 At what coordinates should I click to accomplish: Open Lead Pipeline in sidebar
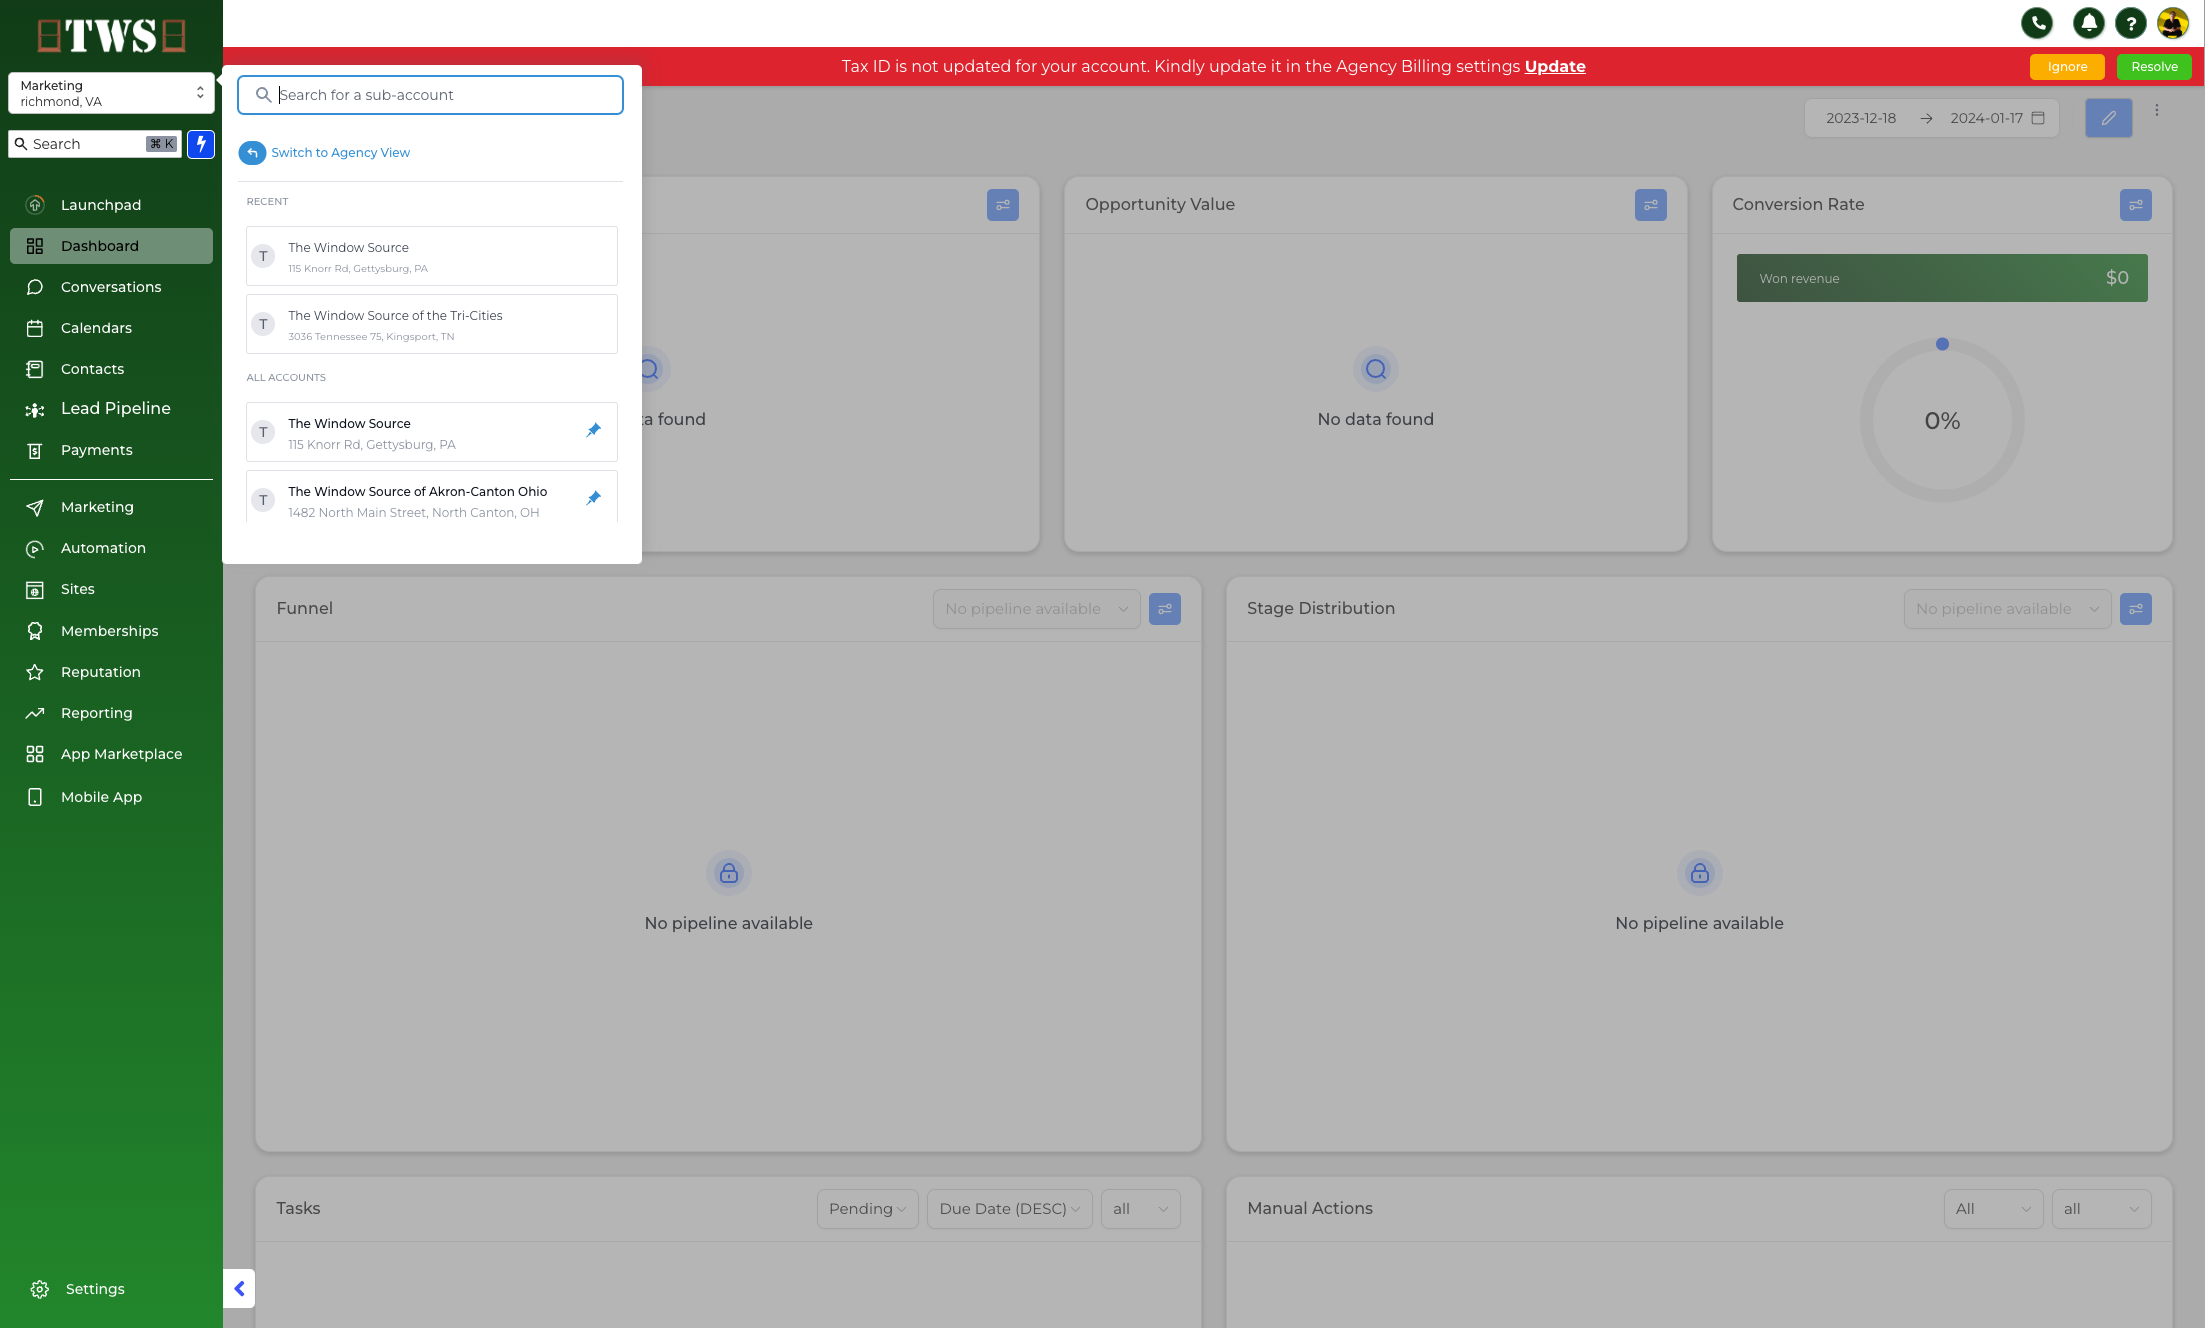pyautogui.click(x=111, y=408)
